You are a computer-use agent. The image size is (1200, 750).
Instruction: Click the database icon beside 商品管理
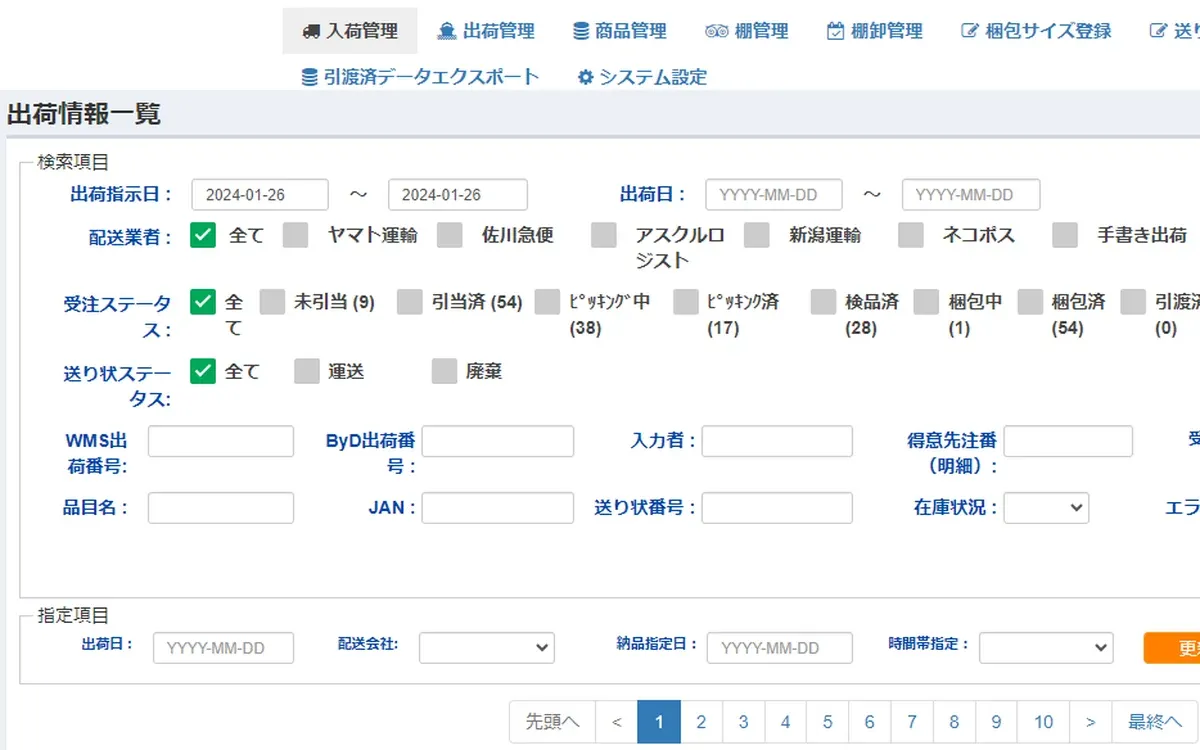(x=581, y=32)
